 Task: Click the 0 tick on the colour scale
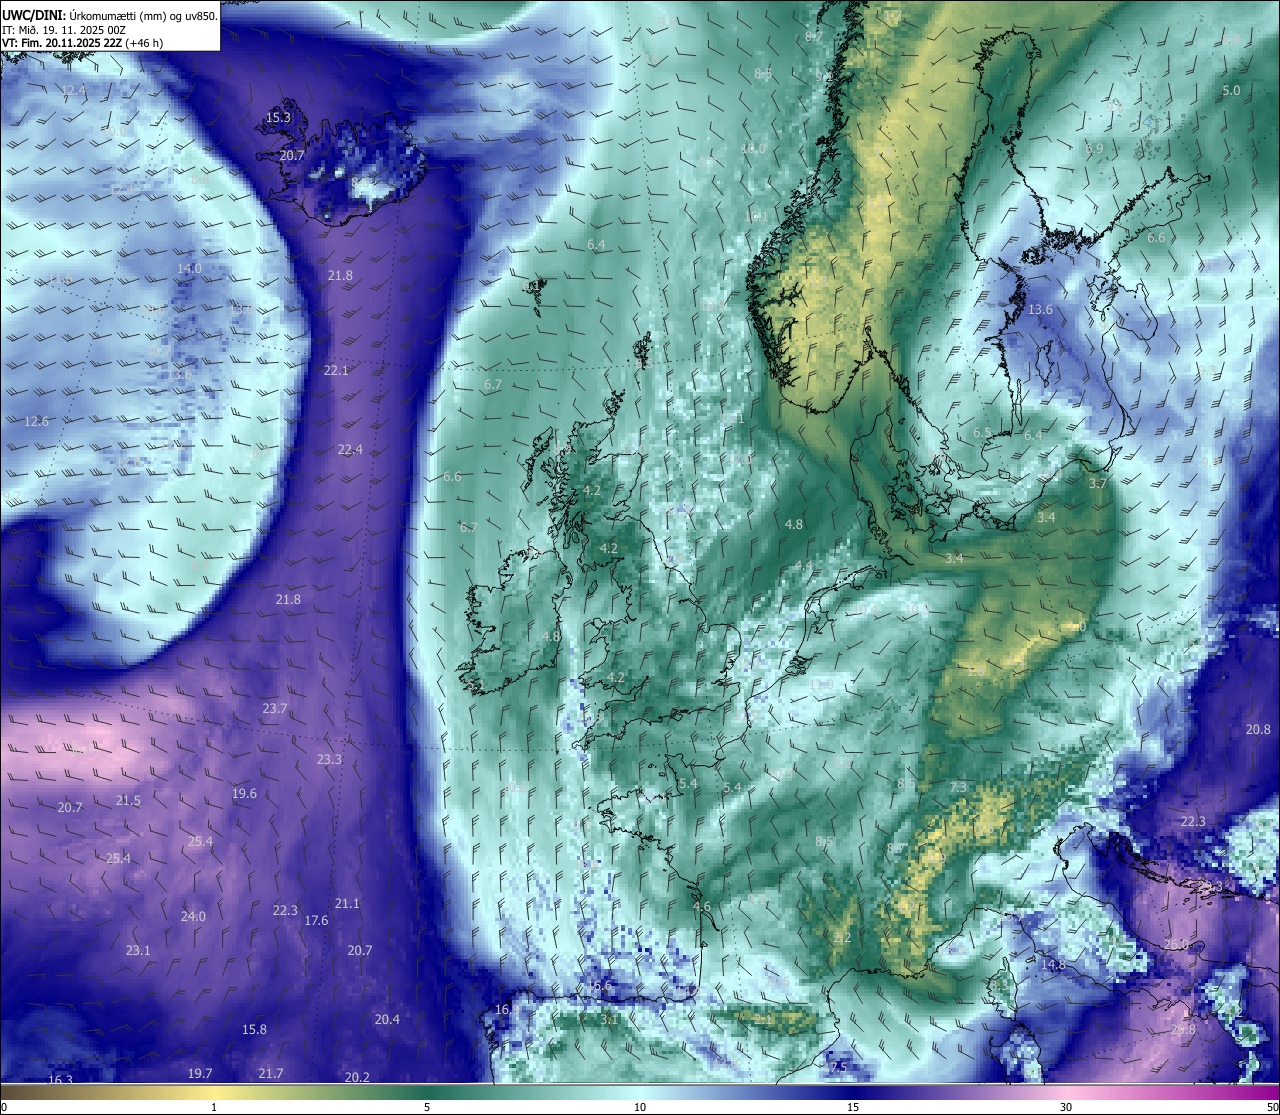pos(4,1107)
